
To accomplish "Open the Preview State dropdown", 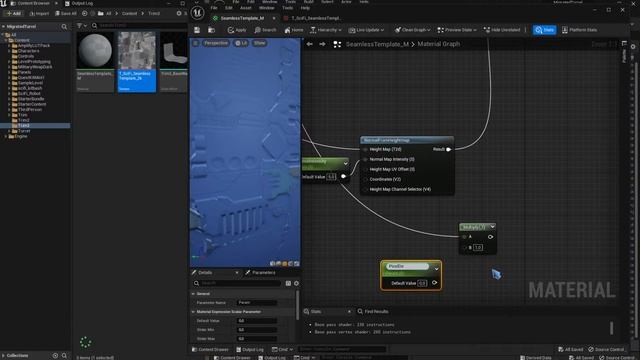I will point(457,30).
